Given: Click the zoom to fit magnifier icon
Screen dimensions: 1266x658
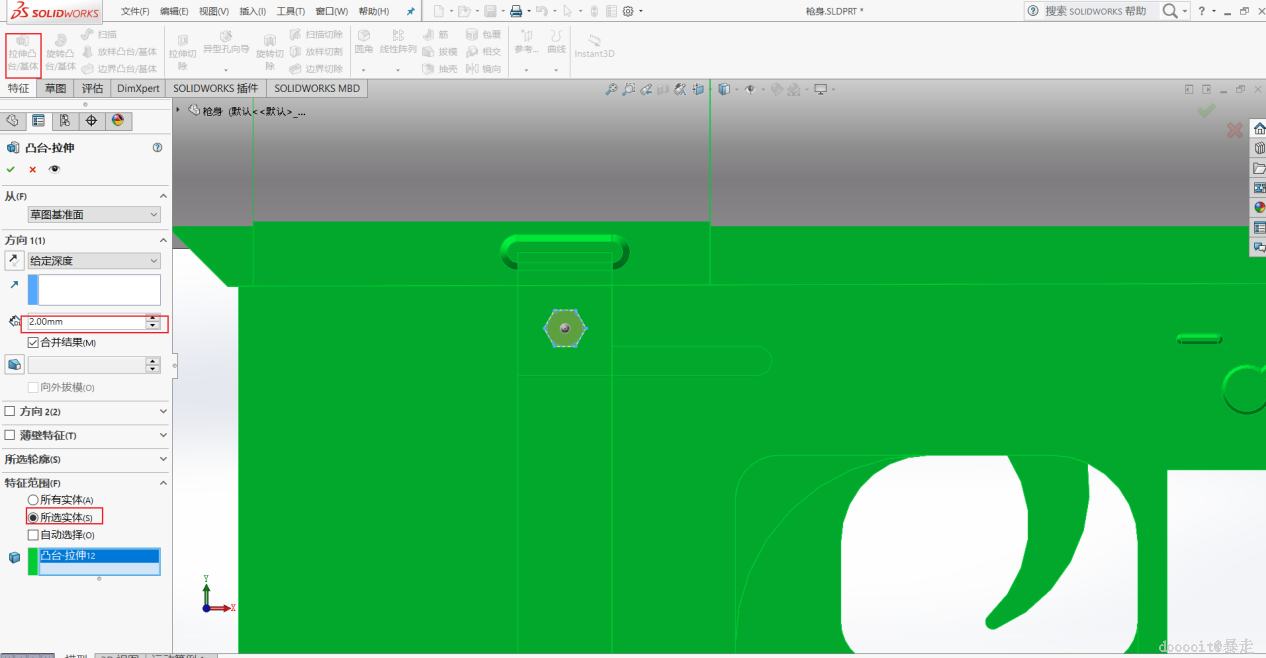Looking at the screenshot, I should (x=611, y=90).
